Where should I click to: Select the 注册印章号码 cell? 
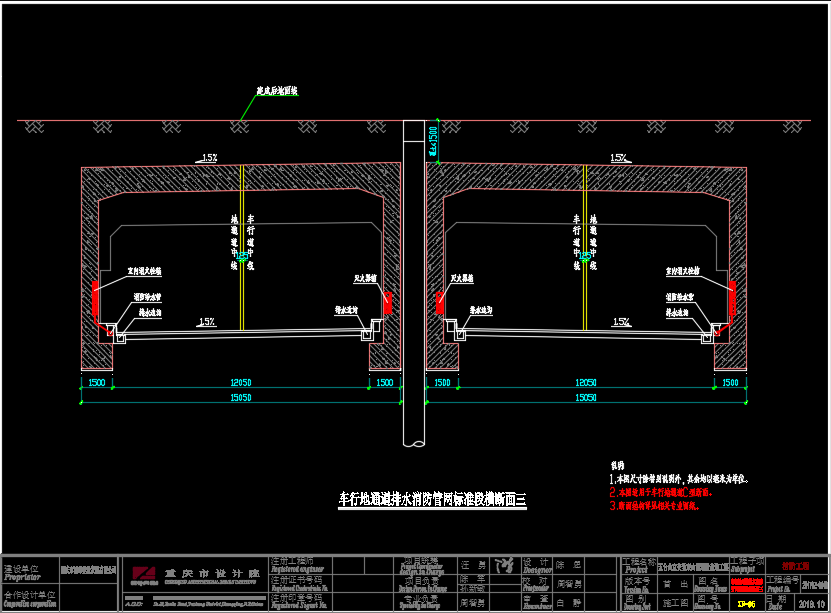pyautogui.click(x=299, y=601)
